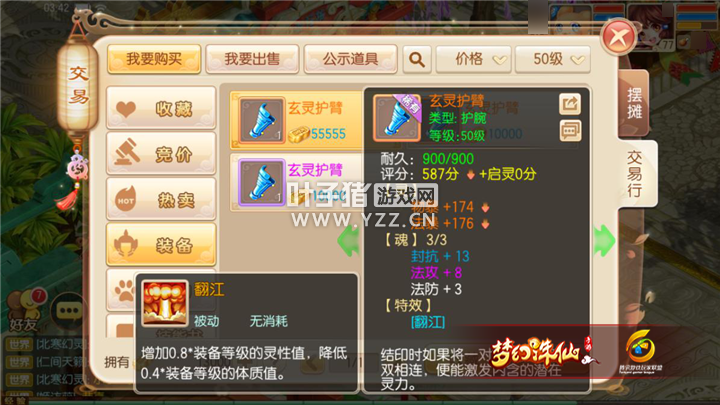
Task: Select the 热卖 hot sale category
Action: click(161, 199)
